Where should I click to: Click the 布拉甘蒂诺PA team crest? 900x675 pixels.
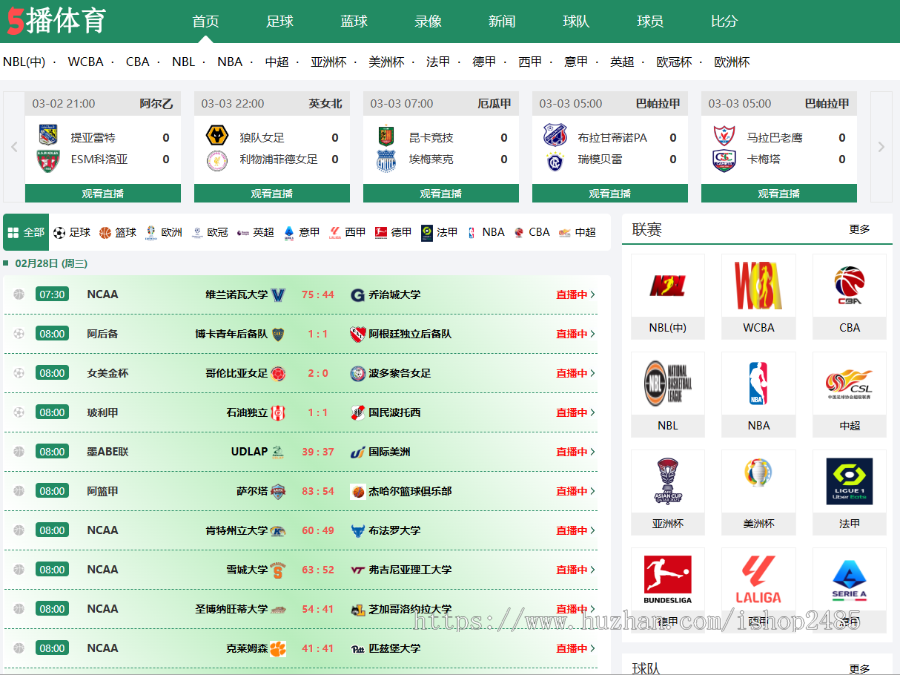pyautogui.click(x=555, y=135)
